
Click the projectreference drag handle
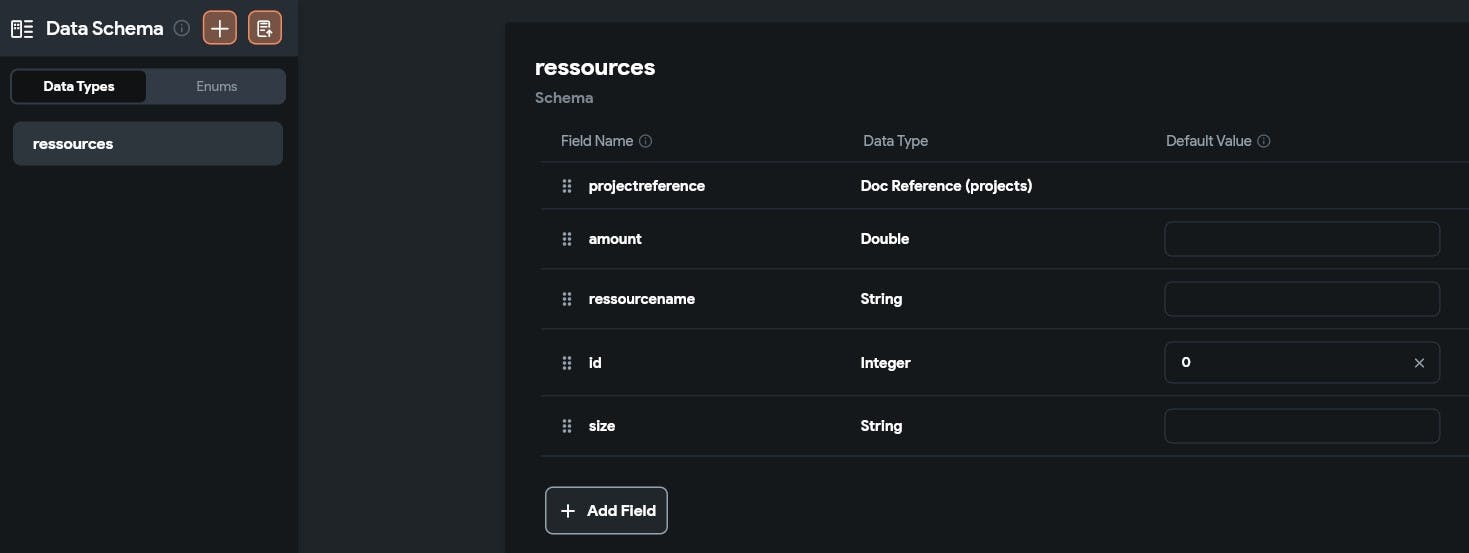tap(567, 186)
